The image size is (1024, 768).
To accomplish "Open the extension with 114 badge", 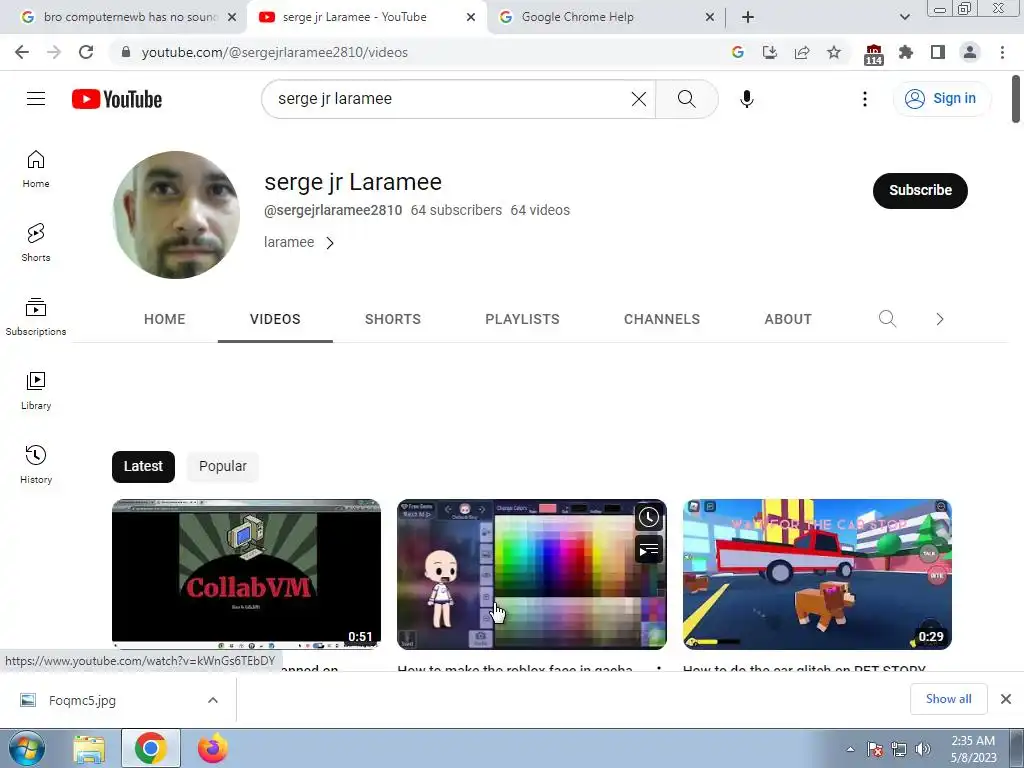I will pyautogui.click(x=873, y=54).
